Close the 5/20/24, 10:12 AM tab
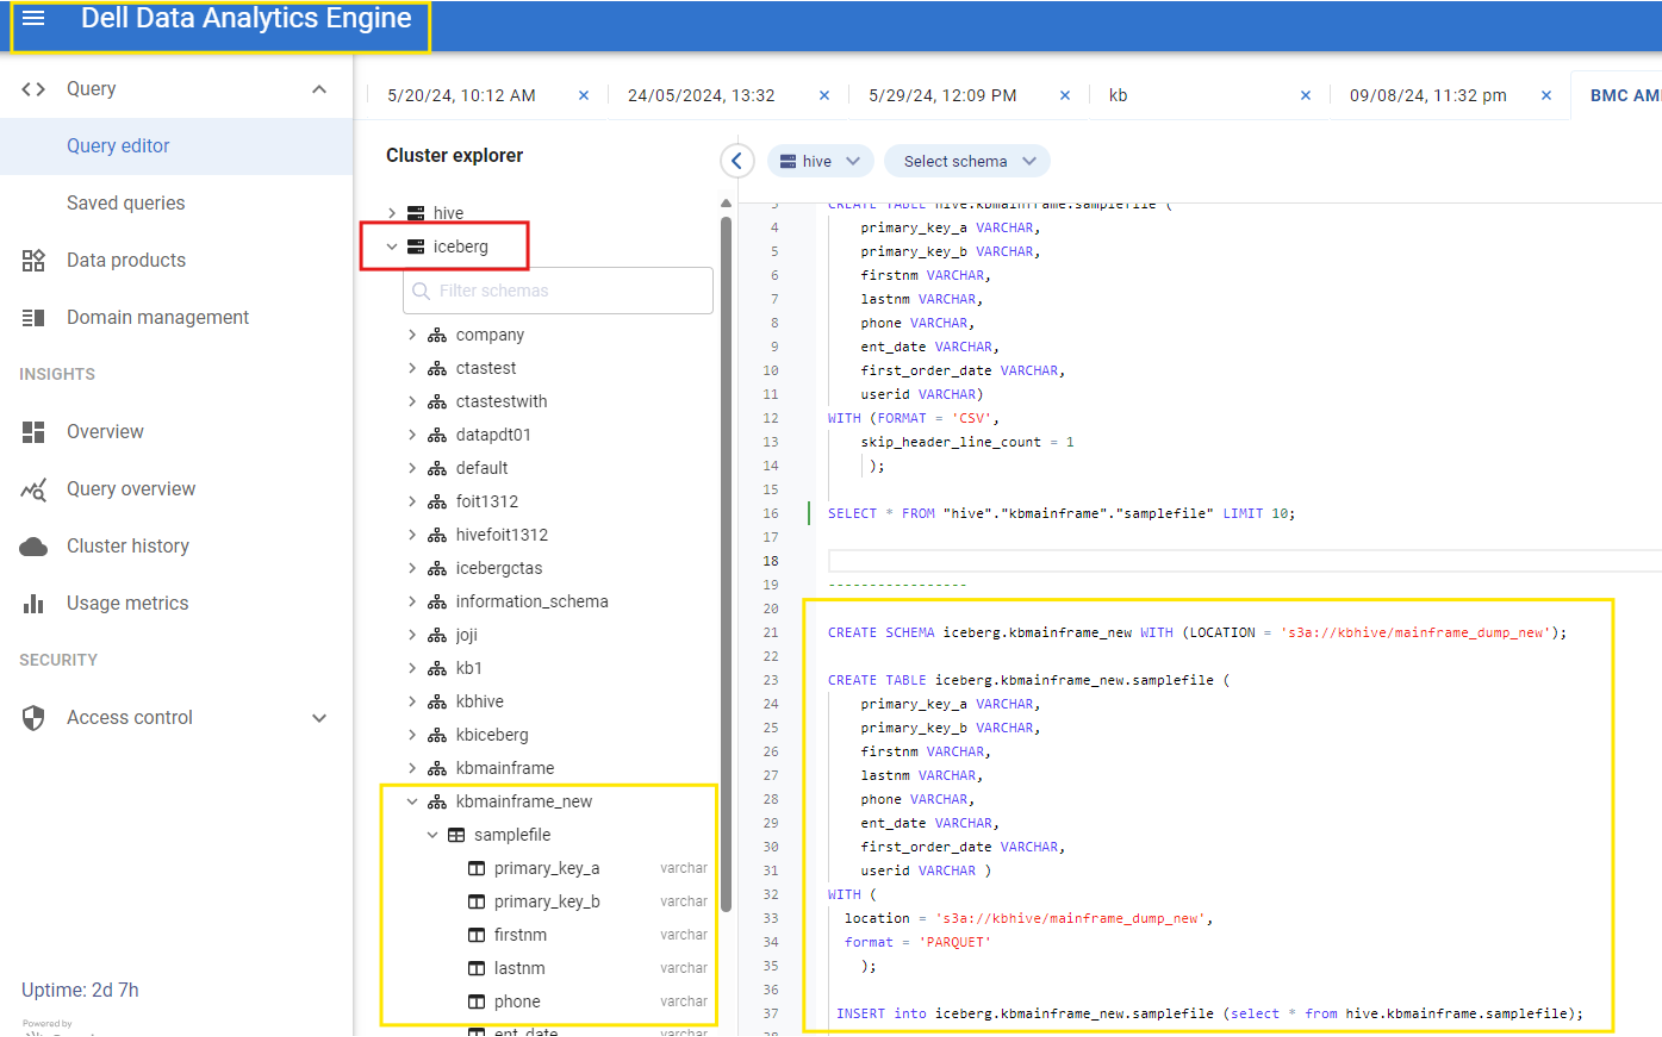 584,96
